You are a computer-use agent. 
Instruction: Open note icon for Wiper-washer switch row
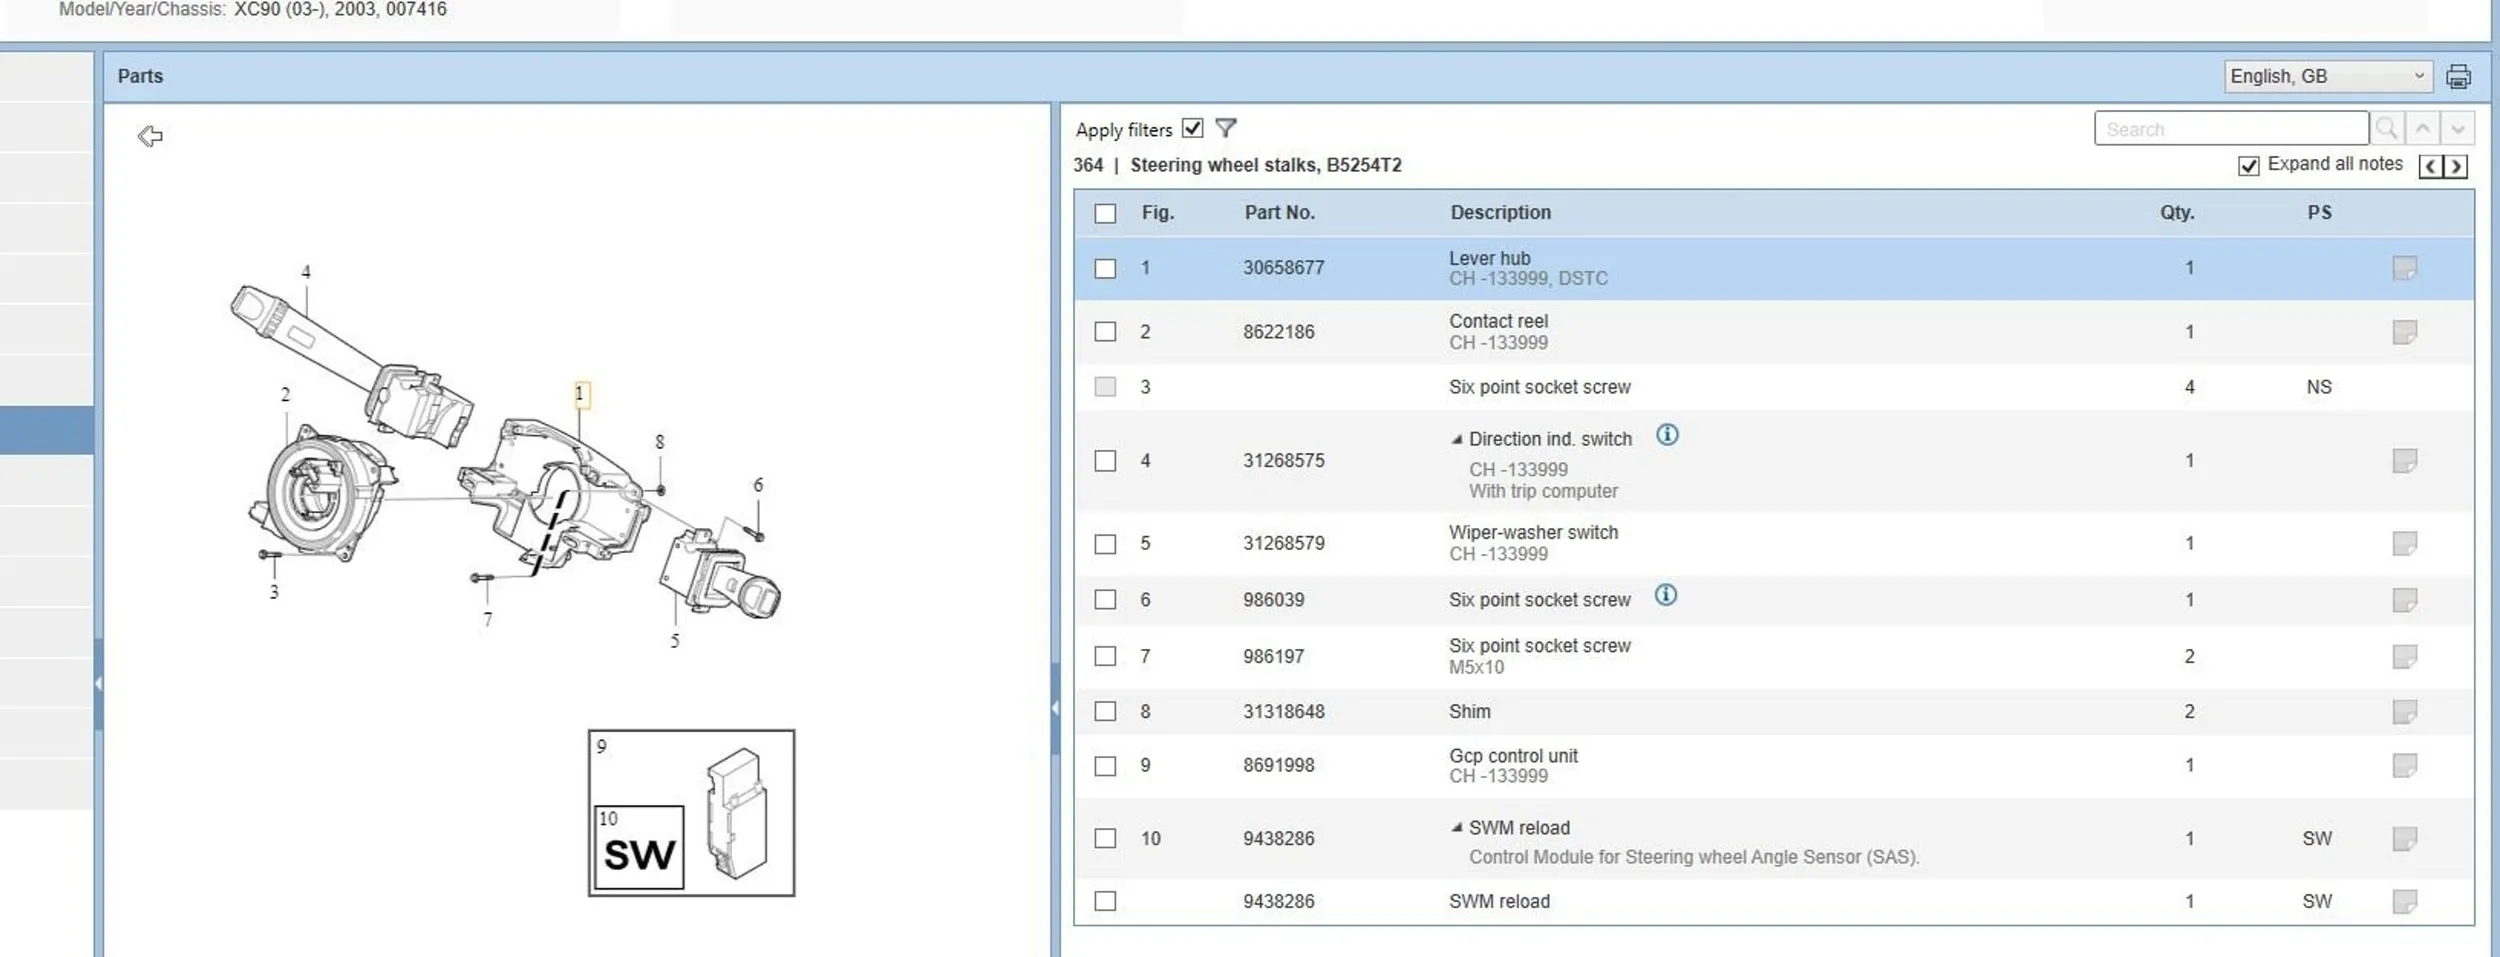pyautogui.click(x=2405, y=544)
